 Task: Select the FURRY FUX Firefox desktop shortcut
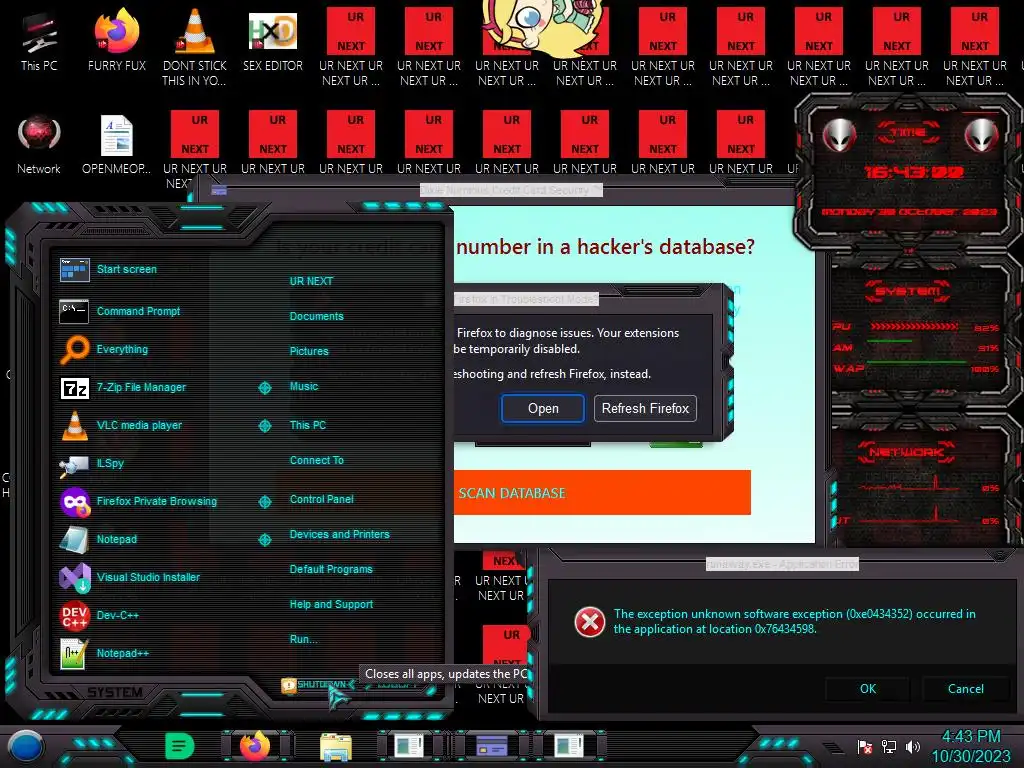point(117,40)
